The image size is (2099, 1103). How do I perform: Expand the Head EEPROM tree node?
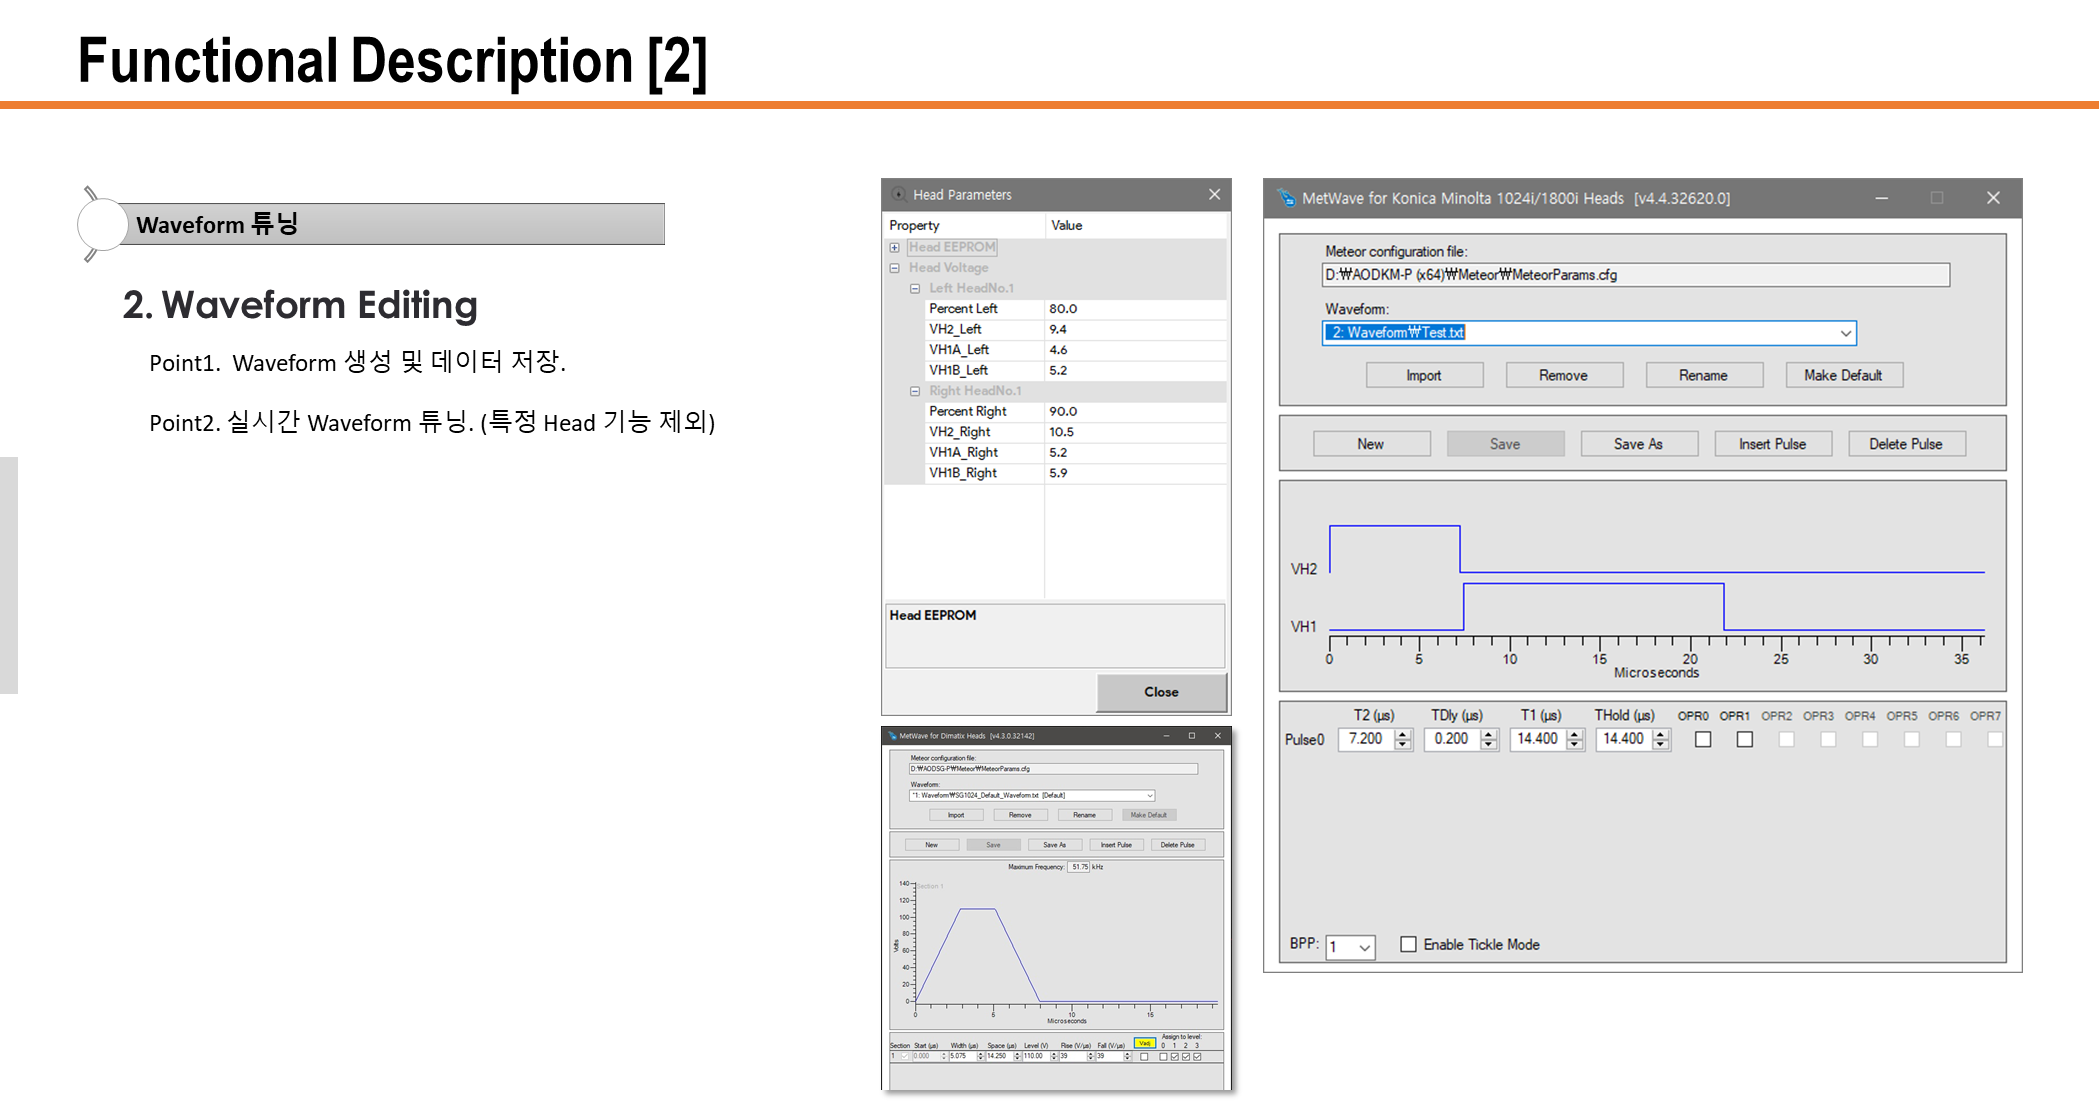coord(895,247)
